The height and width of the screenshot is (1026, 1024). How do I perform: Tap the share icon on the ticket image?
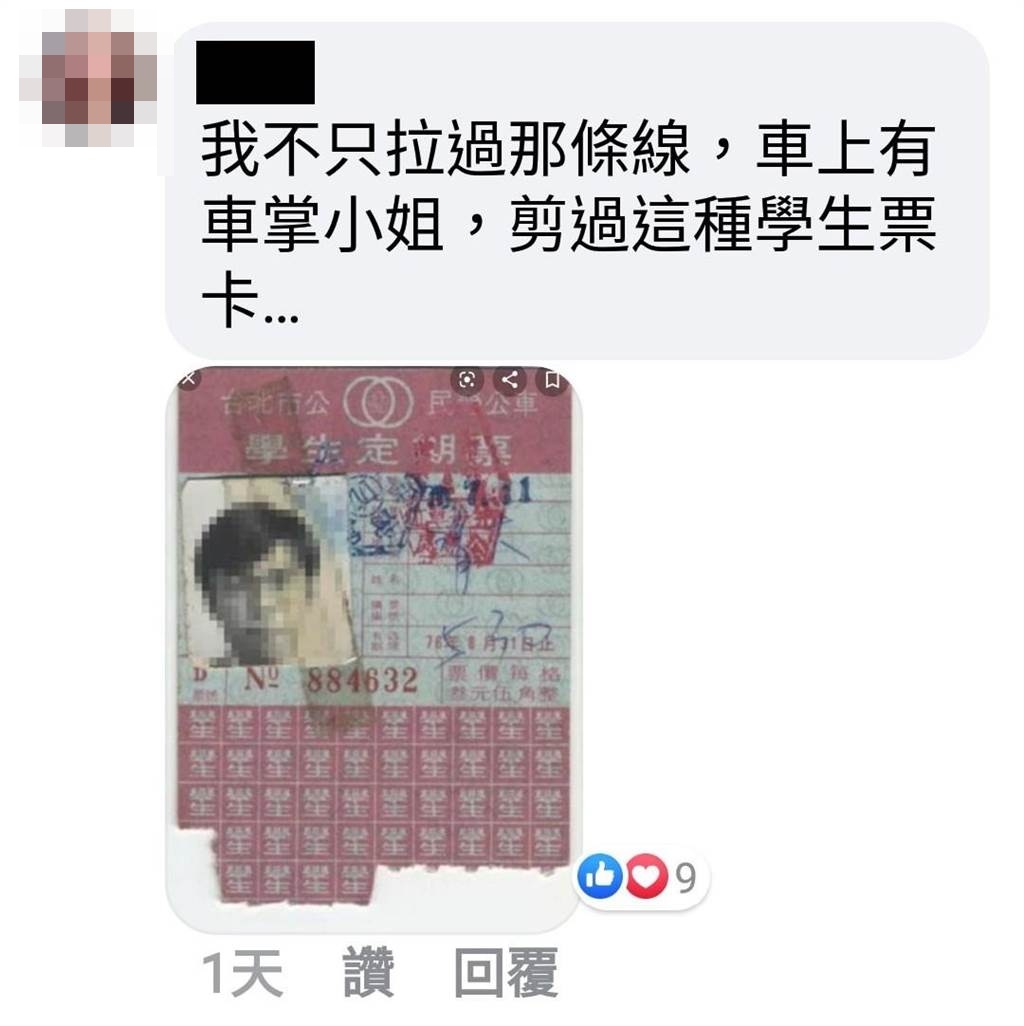click(x=510, y=380)
